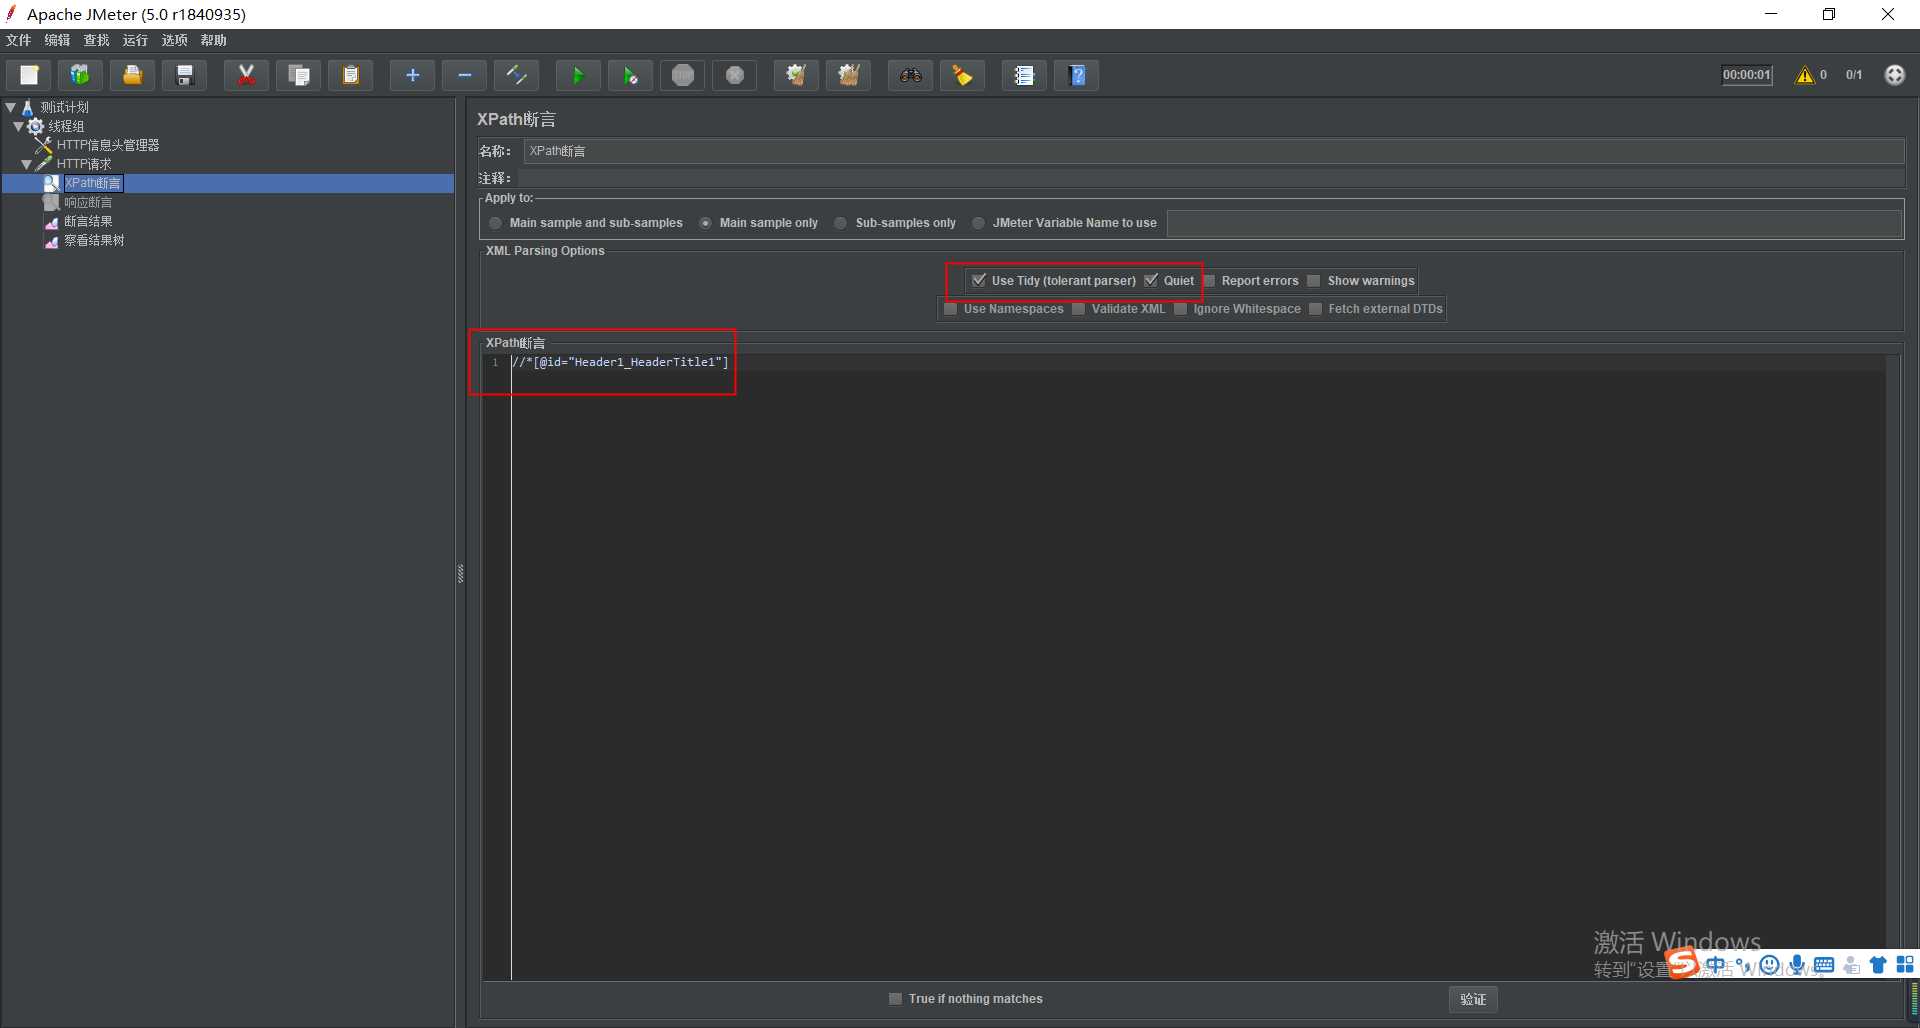The height and width of the screenshot is (1028, 1920).
Task: Open the 查找 menu
Action: (x=96, y=40)
